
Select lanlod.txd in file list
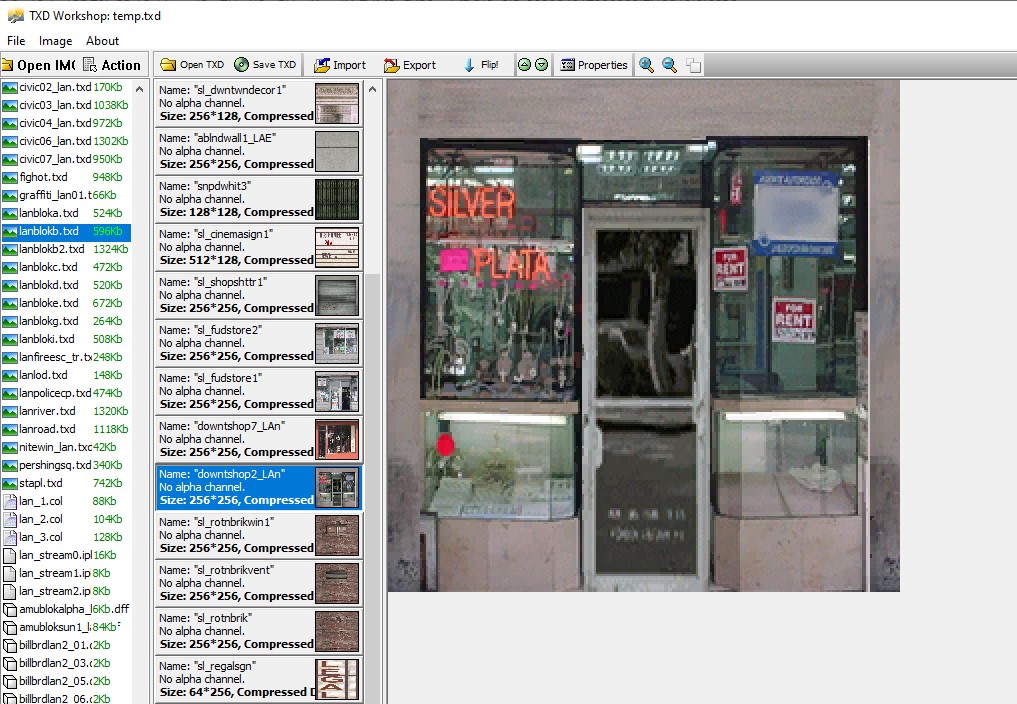[x=66, y=375]
